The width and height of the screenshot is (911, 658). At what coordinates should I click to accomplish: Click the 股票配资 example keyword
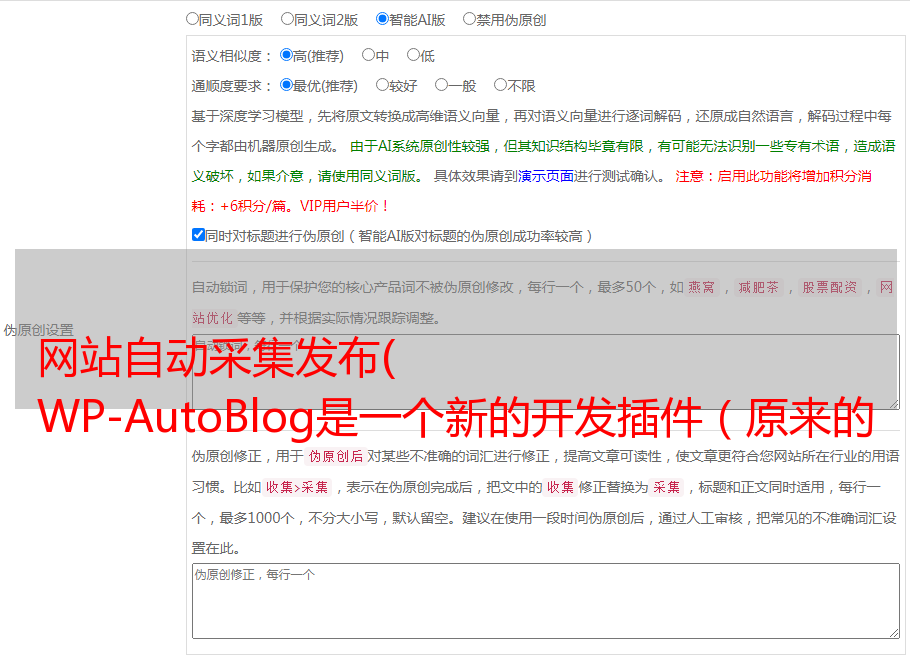(x=829, y=287)
